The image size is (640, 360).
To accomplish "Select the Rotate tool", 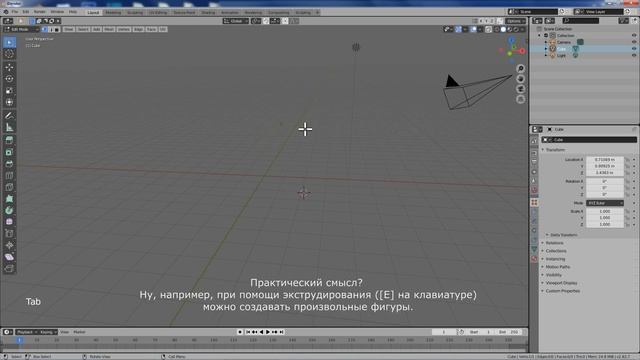I will click(x=9, y=78).
